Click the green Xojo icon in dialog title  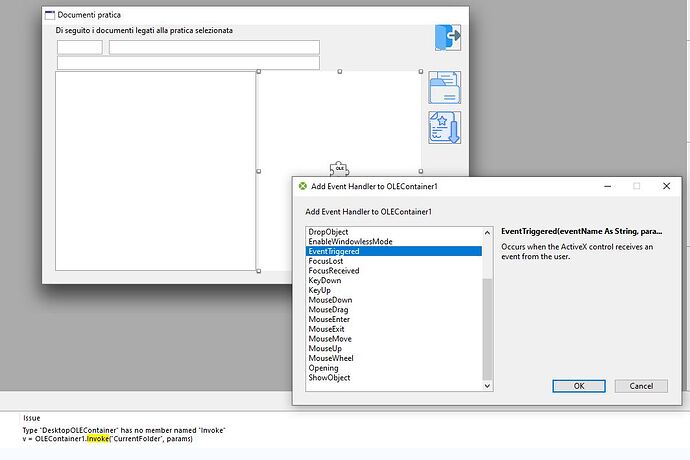coord(303,186)
